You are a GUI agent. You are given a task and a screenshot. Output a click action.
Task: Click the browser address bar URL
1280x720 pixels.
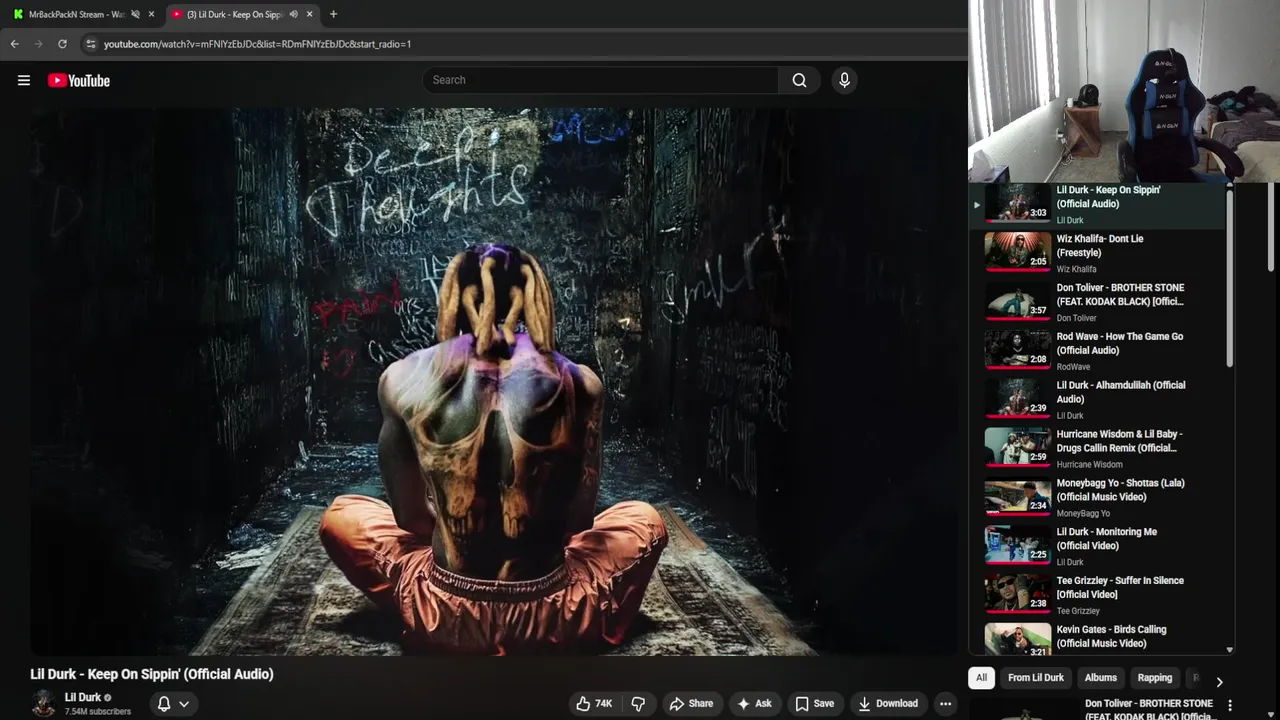click(257, 44)
